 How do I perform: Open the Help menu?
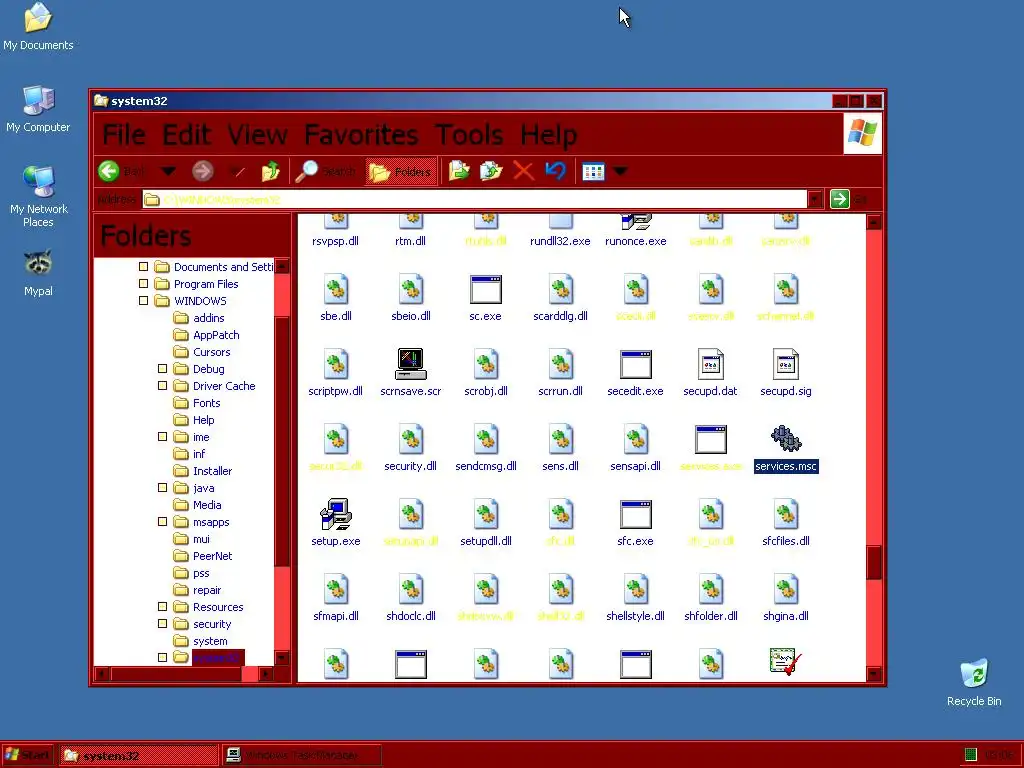tap(549, 135)
